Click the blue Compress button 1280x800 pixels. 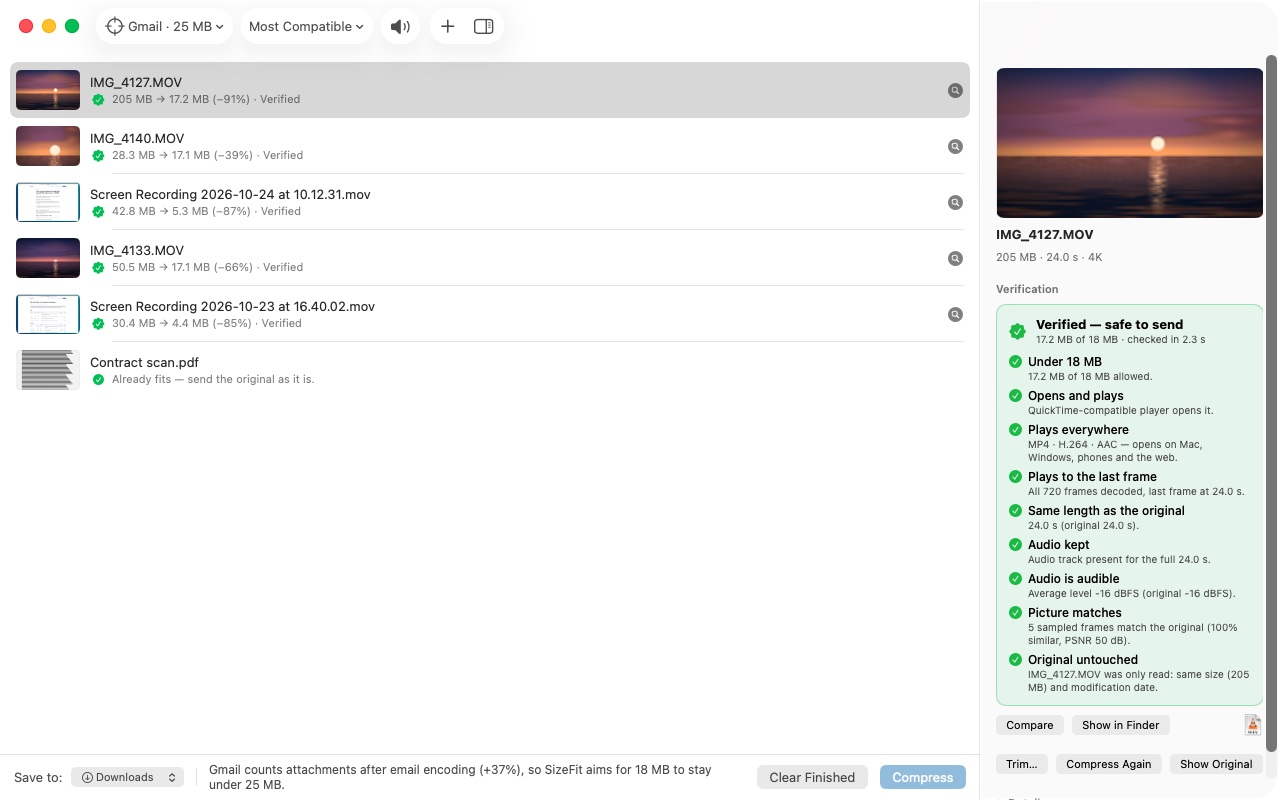point(923,777)
